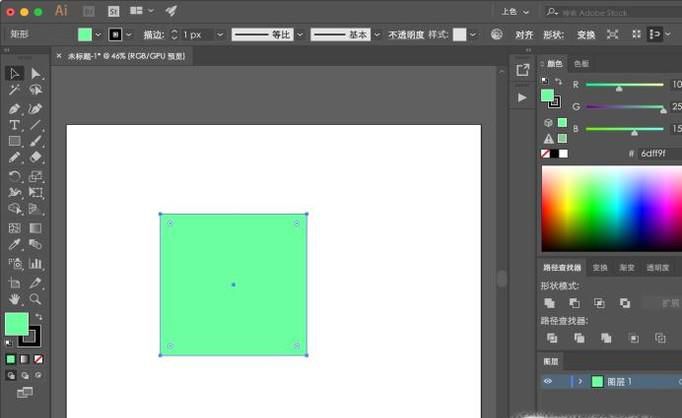Switch to default fill and stroke colors
The height and width of the screenshot is (418, 682).
[x=10, y=342]
